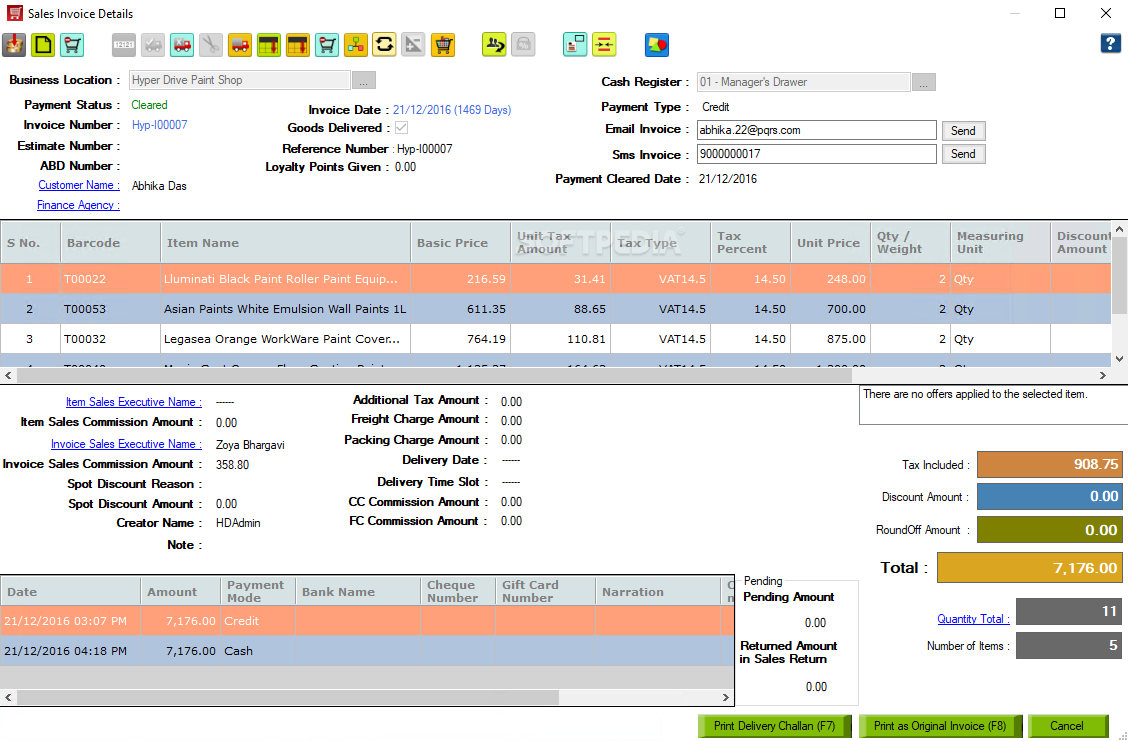Open Item Sales Executive Name link
1128x741 pixels.
(134, 402)
